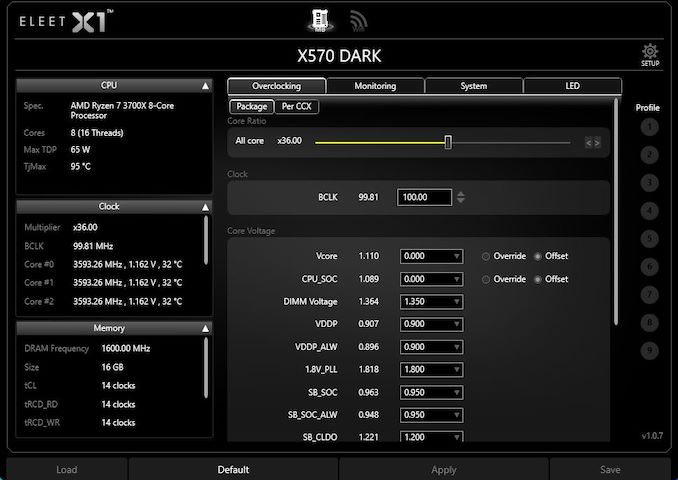The image size is (678, 480).
Task: Click the Save button
Action: (610, 470)
